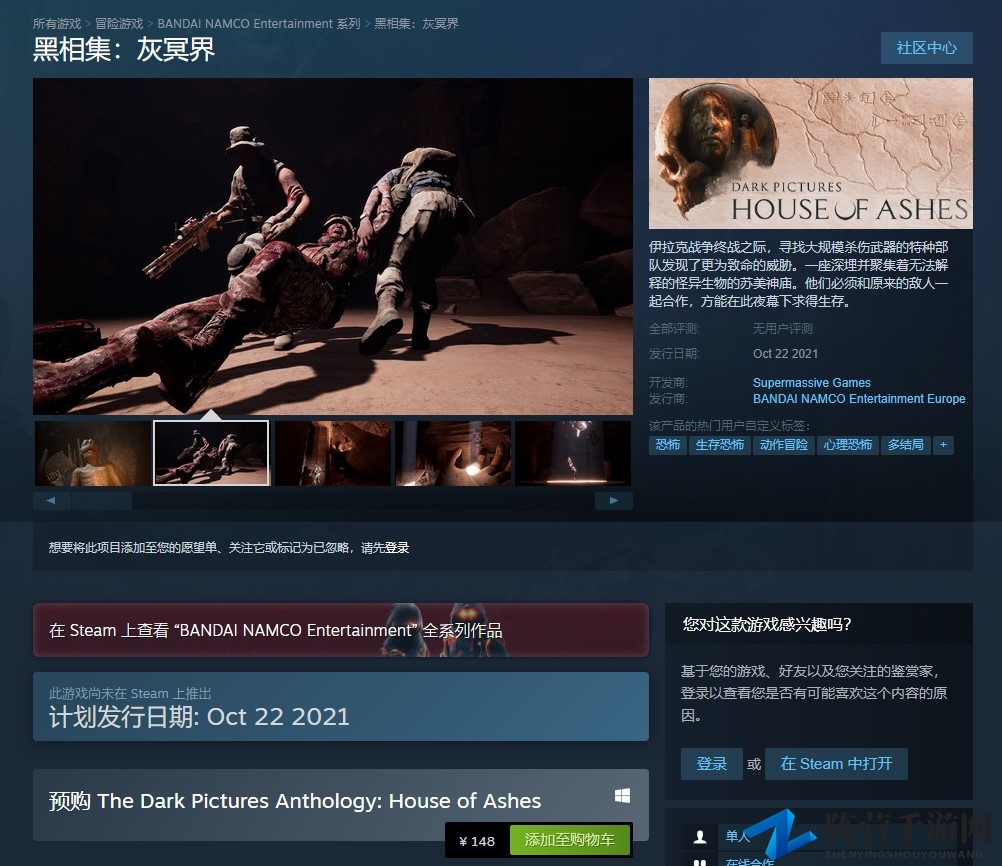The height and width of the screenshot is (866, 1002).
Task: Click the 动作冒险 tag
Action: pos(783,445)
